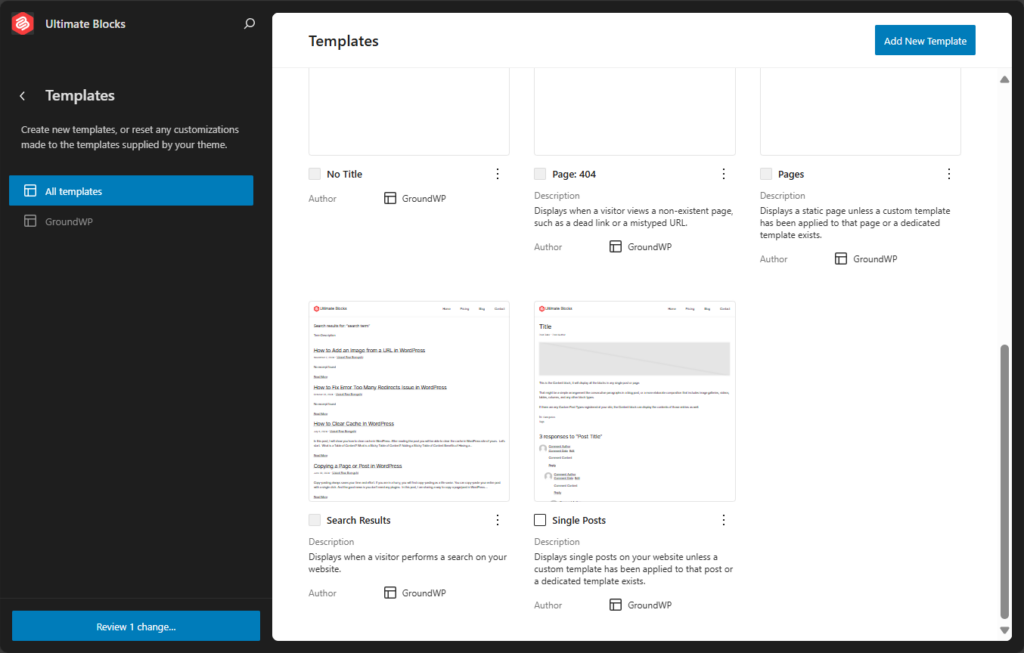Click the GroundWP author icon under Page: 404
The height and width of the screenshot is (653, 1024).
point(615,246)
